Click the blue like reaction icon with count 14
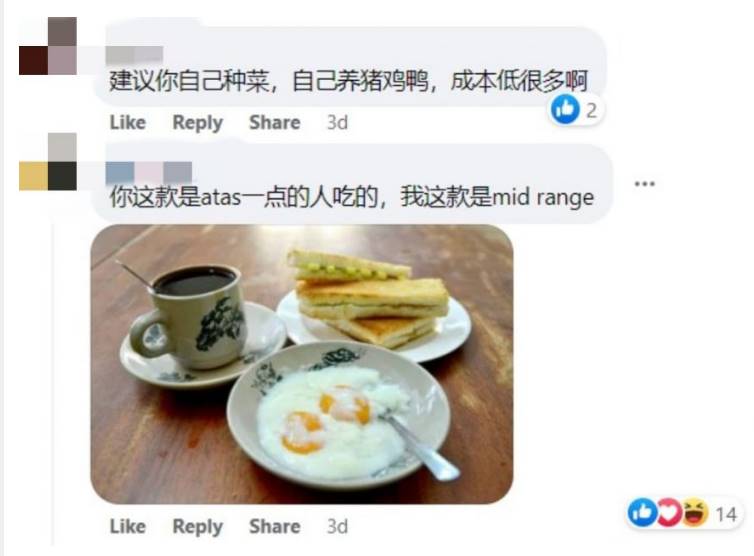The height and width of the screenshot is (556, 754). click(642, 513)
